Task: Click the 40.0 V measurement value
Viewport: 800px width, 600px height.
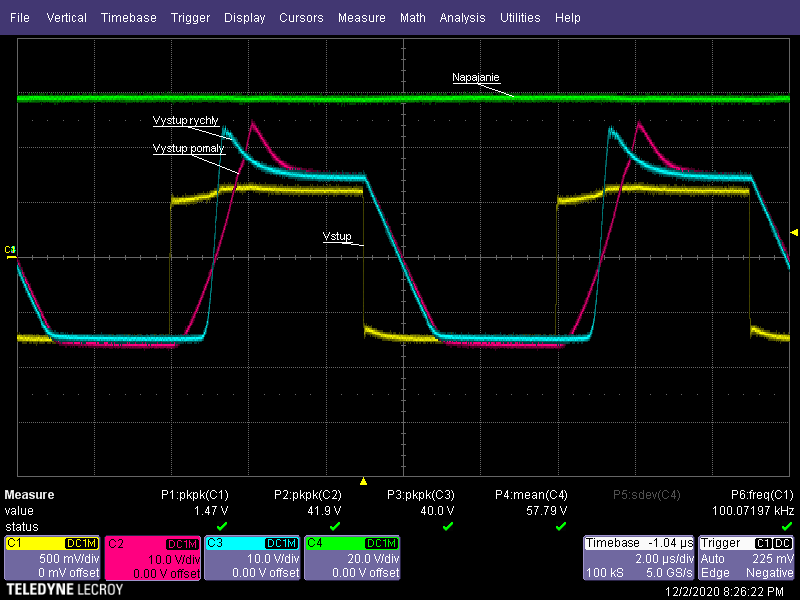Action: [x=437, y=511]
